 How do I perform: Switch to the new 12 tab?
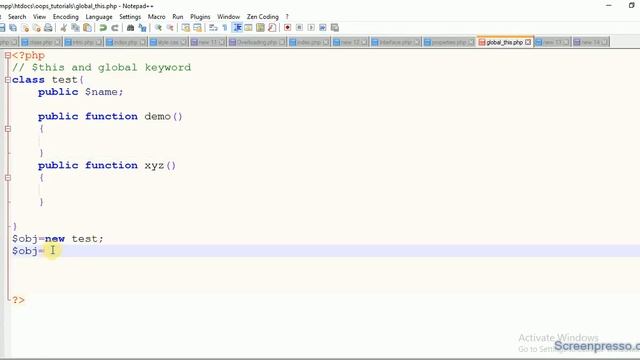point(350,42)
